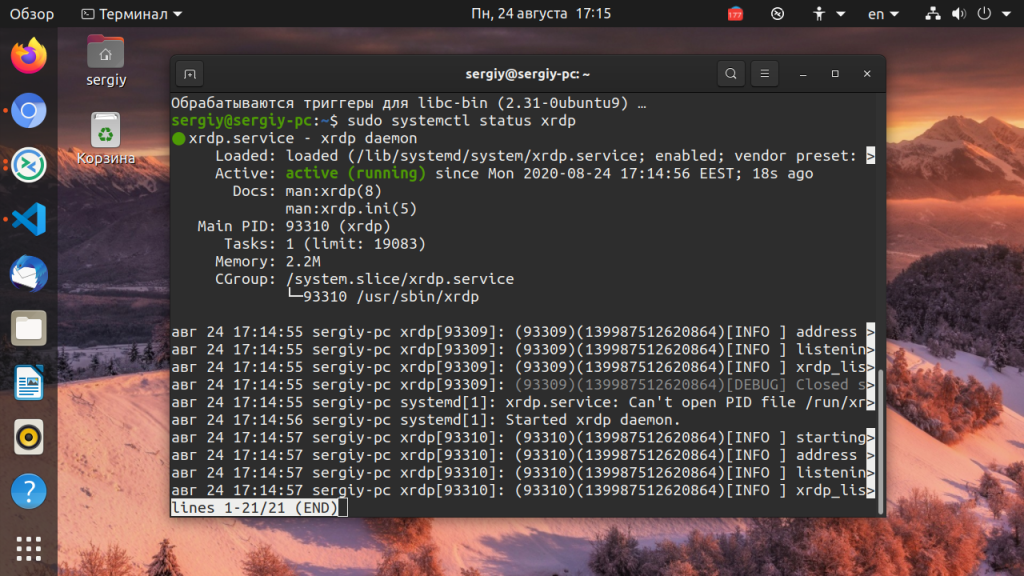
Task: Launch Visual Studio Code from dock
Action: [x=29, y=218]
